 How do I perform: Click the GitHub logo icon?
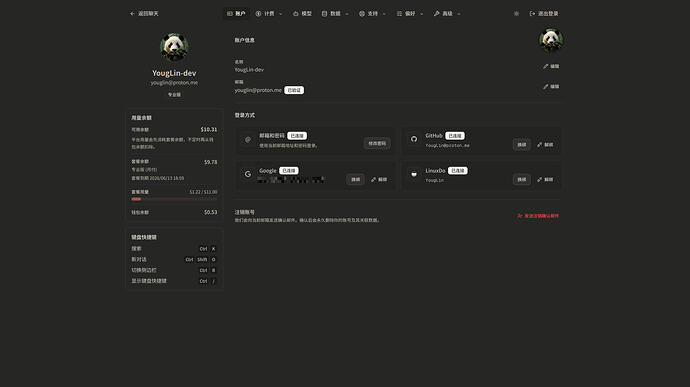point(414,139)
